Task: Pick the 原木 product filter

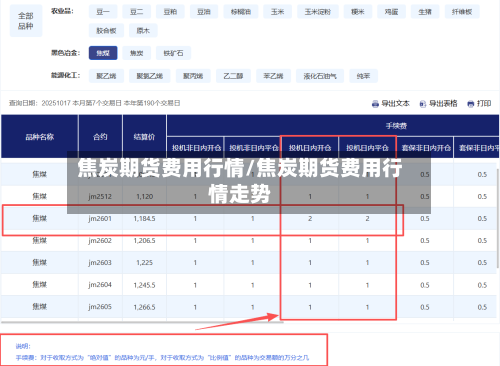Action: pyautogui.click(x=143, y=31)
